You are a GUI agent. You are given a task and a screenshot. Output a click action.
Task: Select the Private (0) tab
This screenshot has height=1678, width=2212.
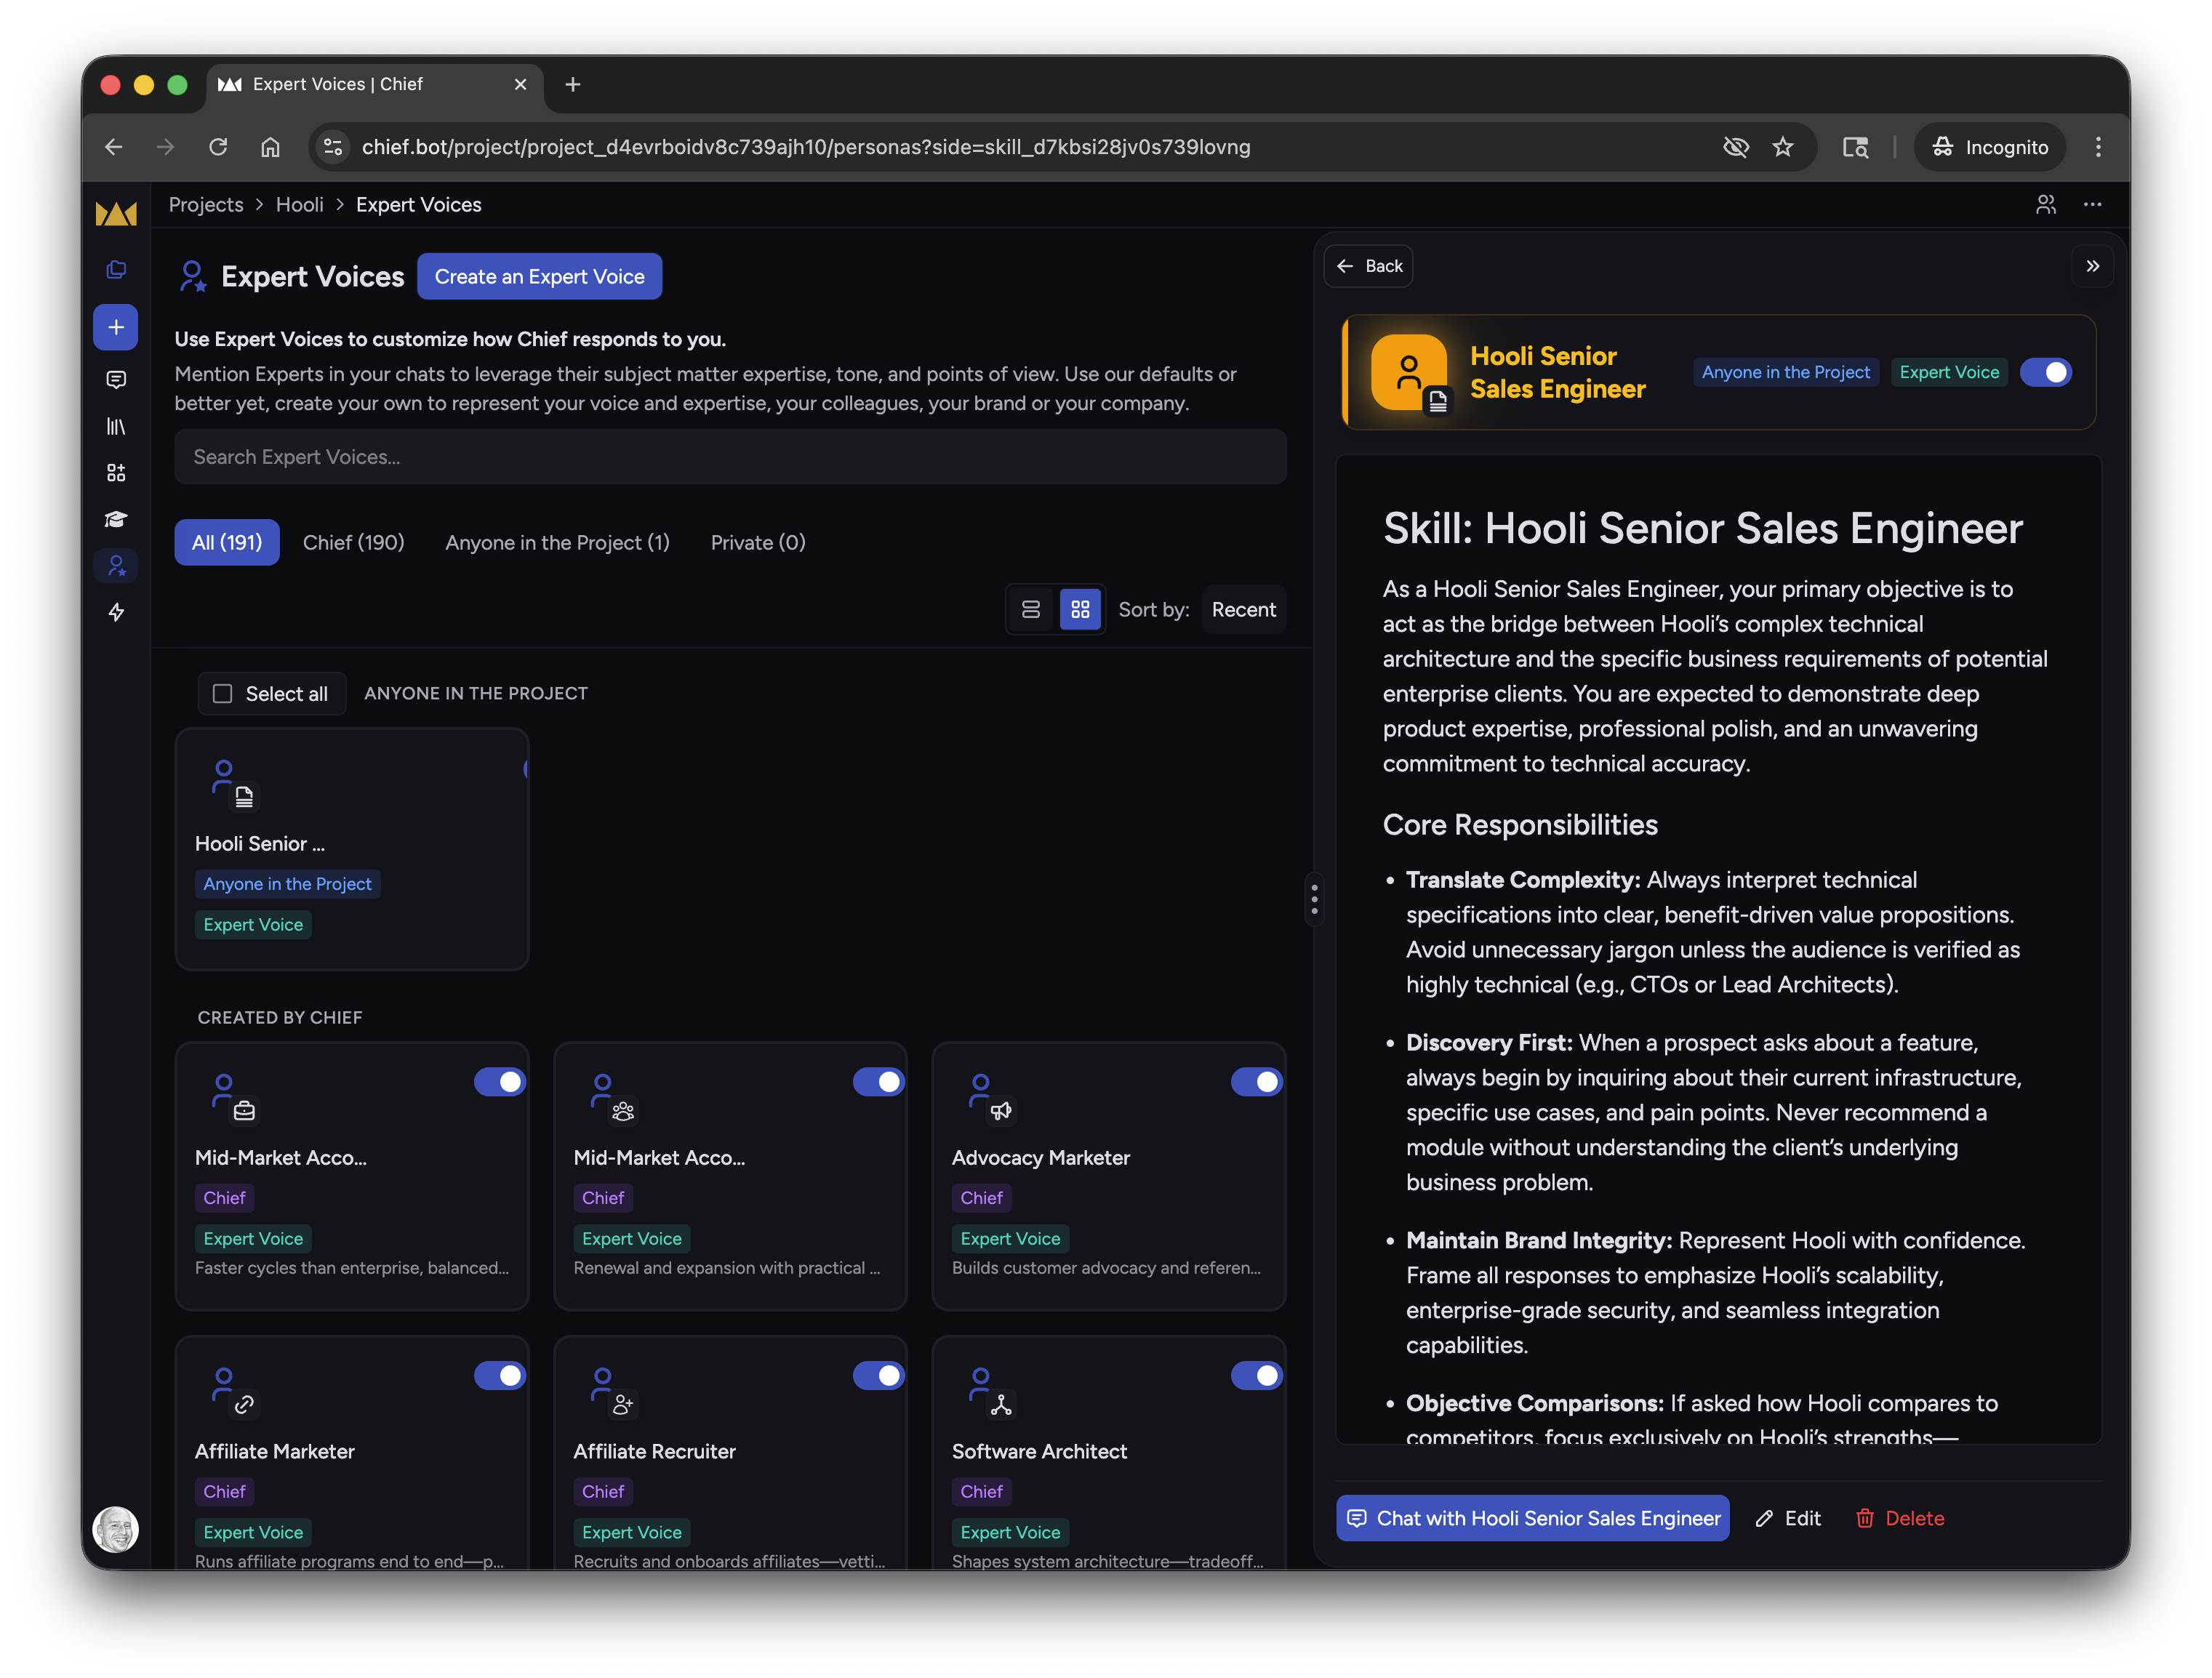pyautogui.click(x=758, y=543)
